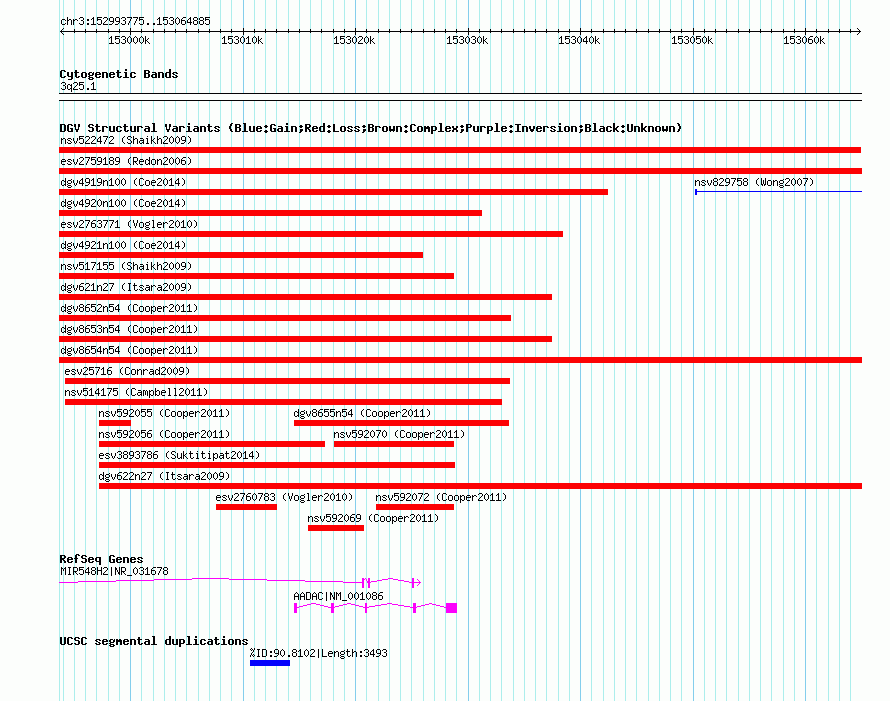Select the nsv517155 (Shaikh2009) label
Image resolution: width=890 pixels, height=701 pixels.
126,266
